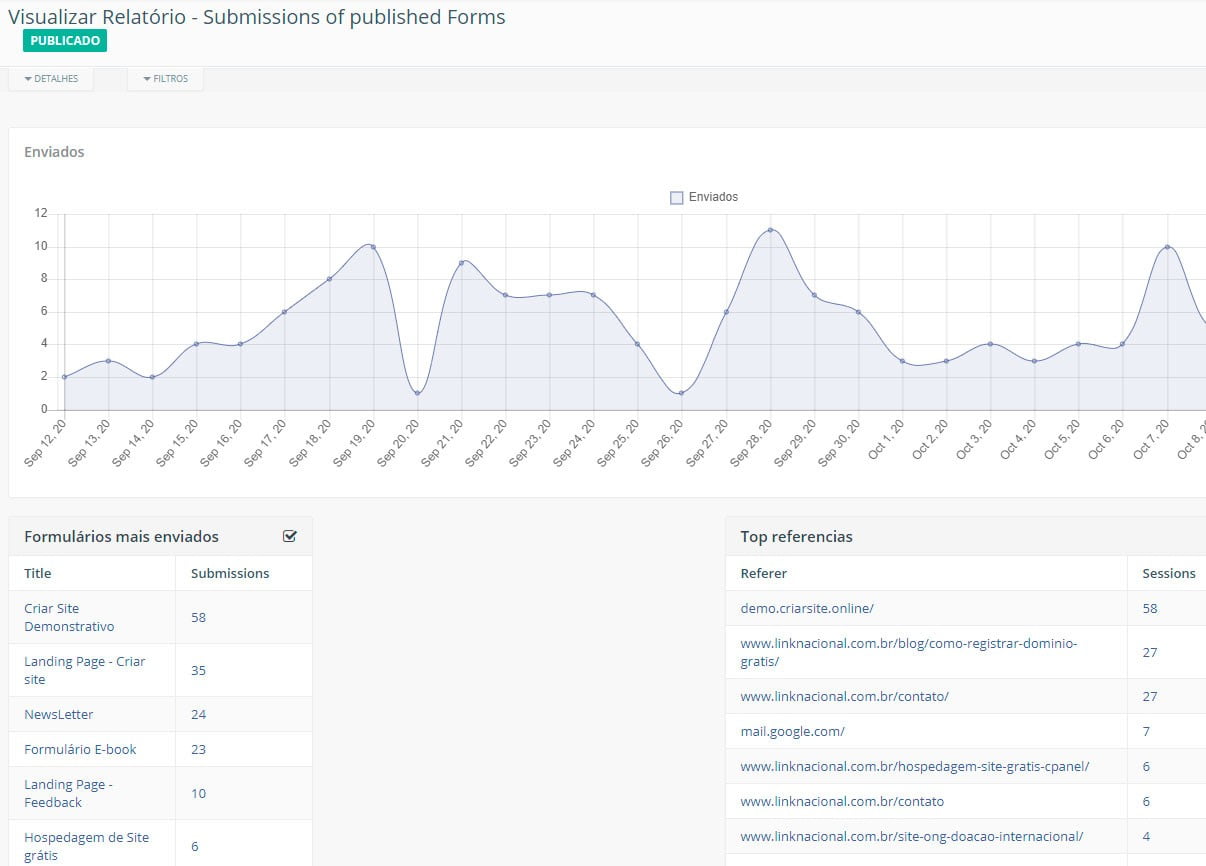
Task: Toggle the Enviados legend swatch
Action: tap(676, 198)
